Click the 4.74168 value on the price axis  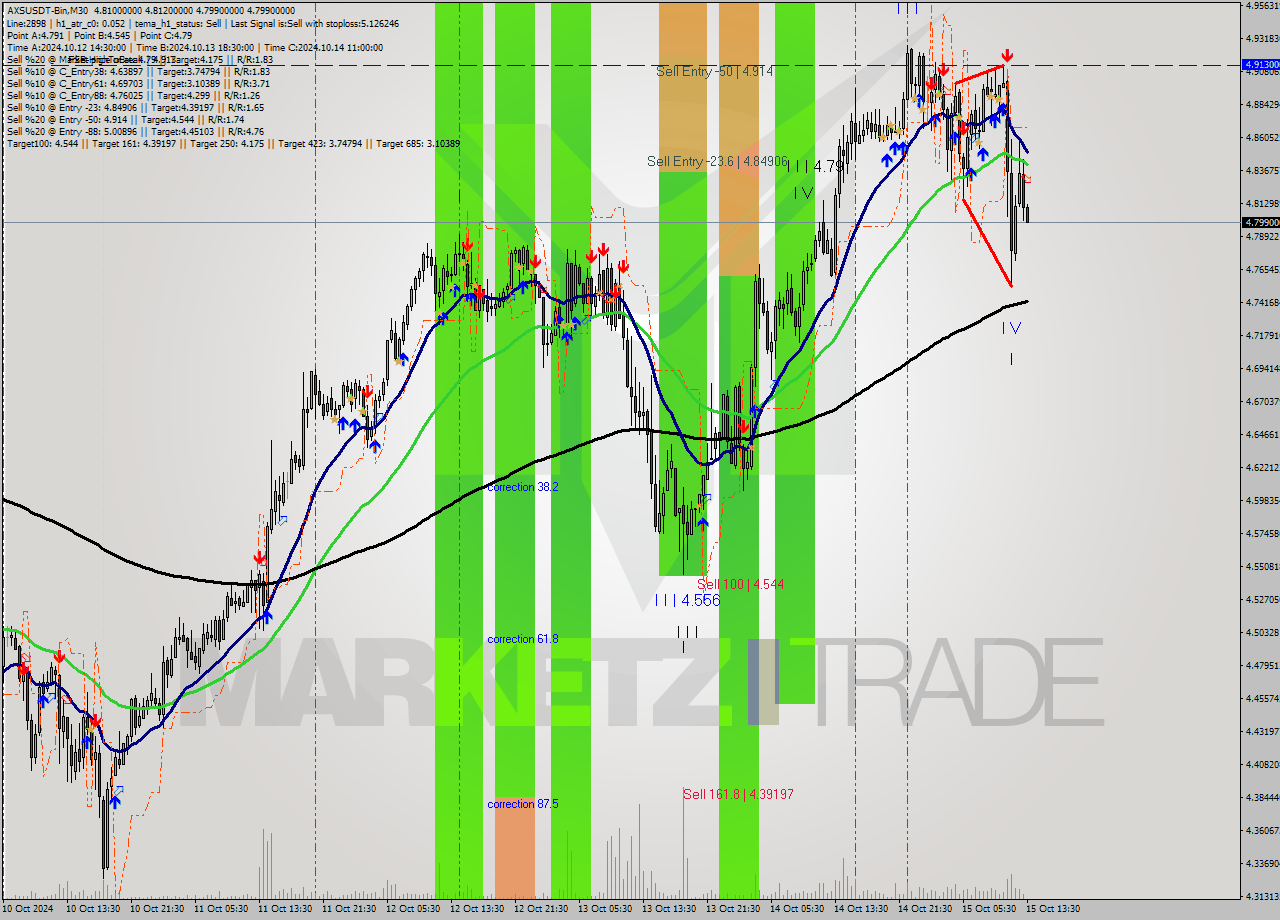pos(1262,302)
